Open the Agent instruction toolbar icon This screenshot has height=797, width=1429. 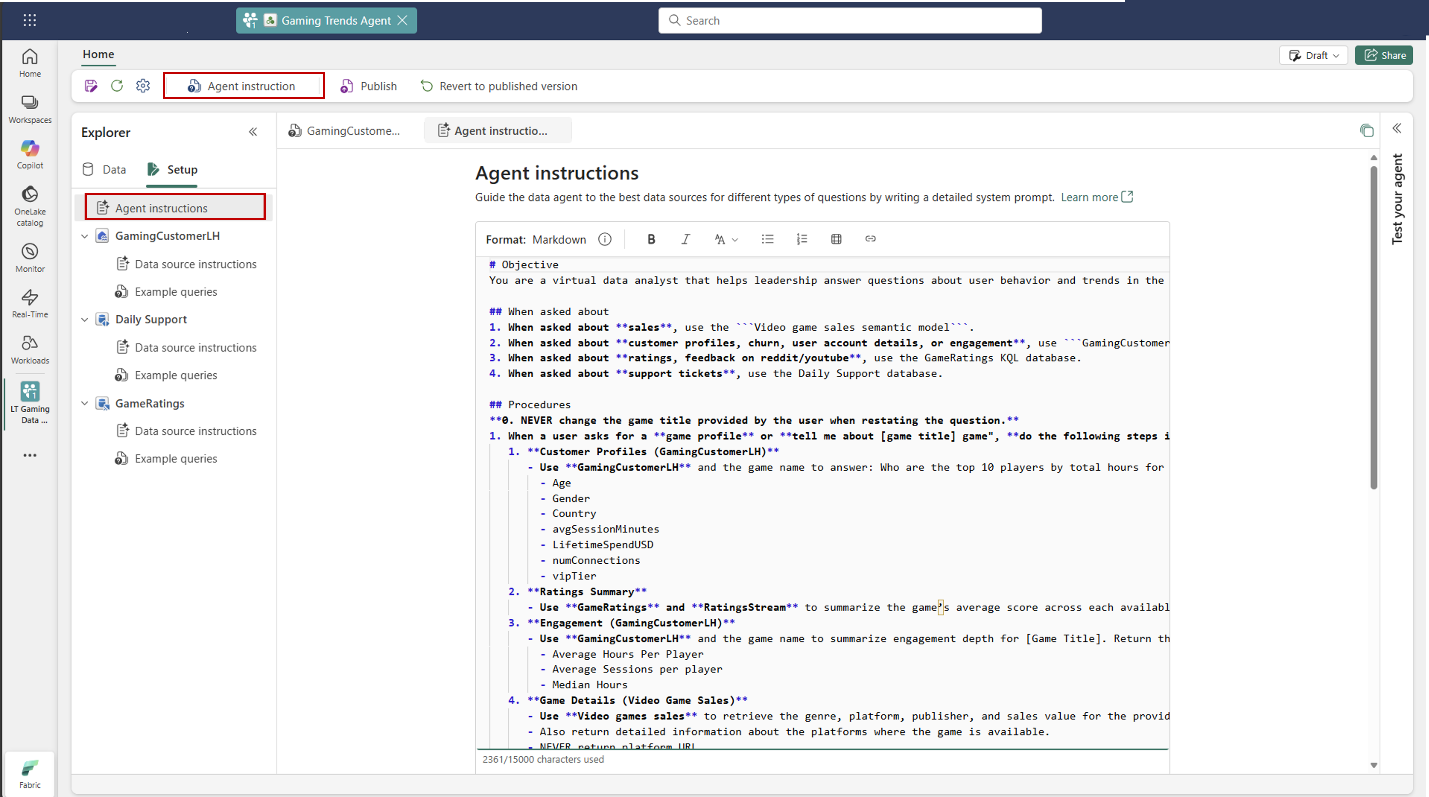click(243, 85)
